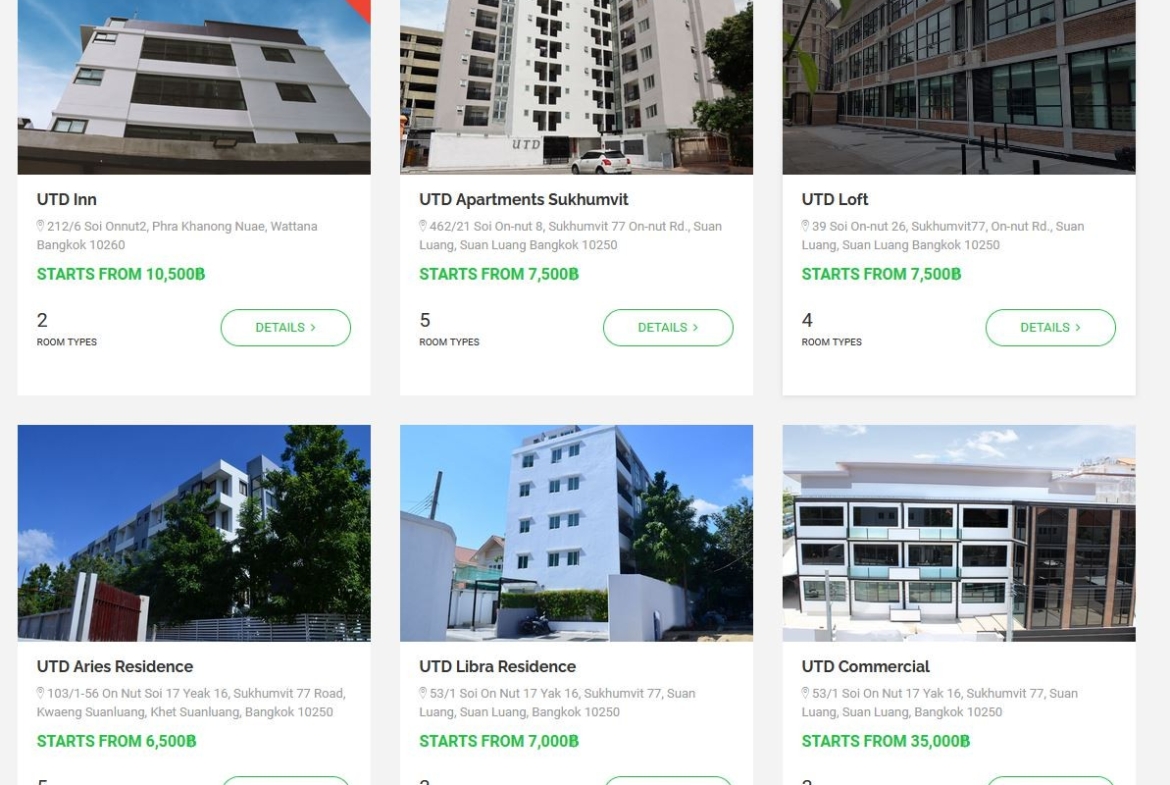Screen dimensions: 1170x785
Task: Open the UTD Commercial building photo
Action: coord(959,534)
